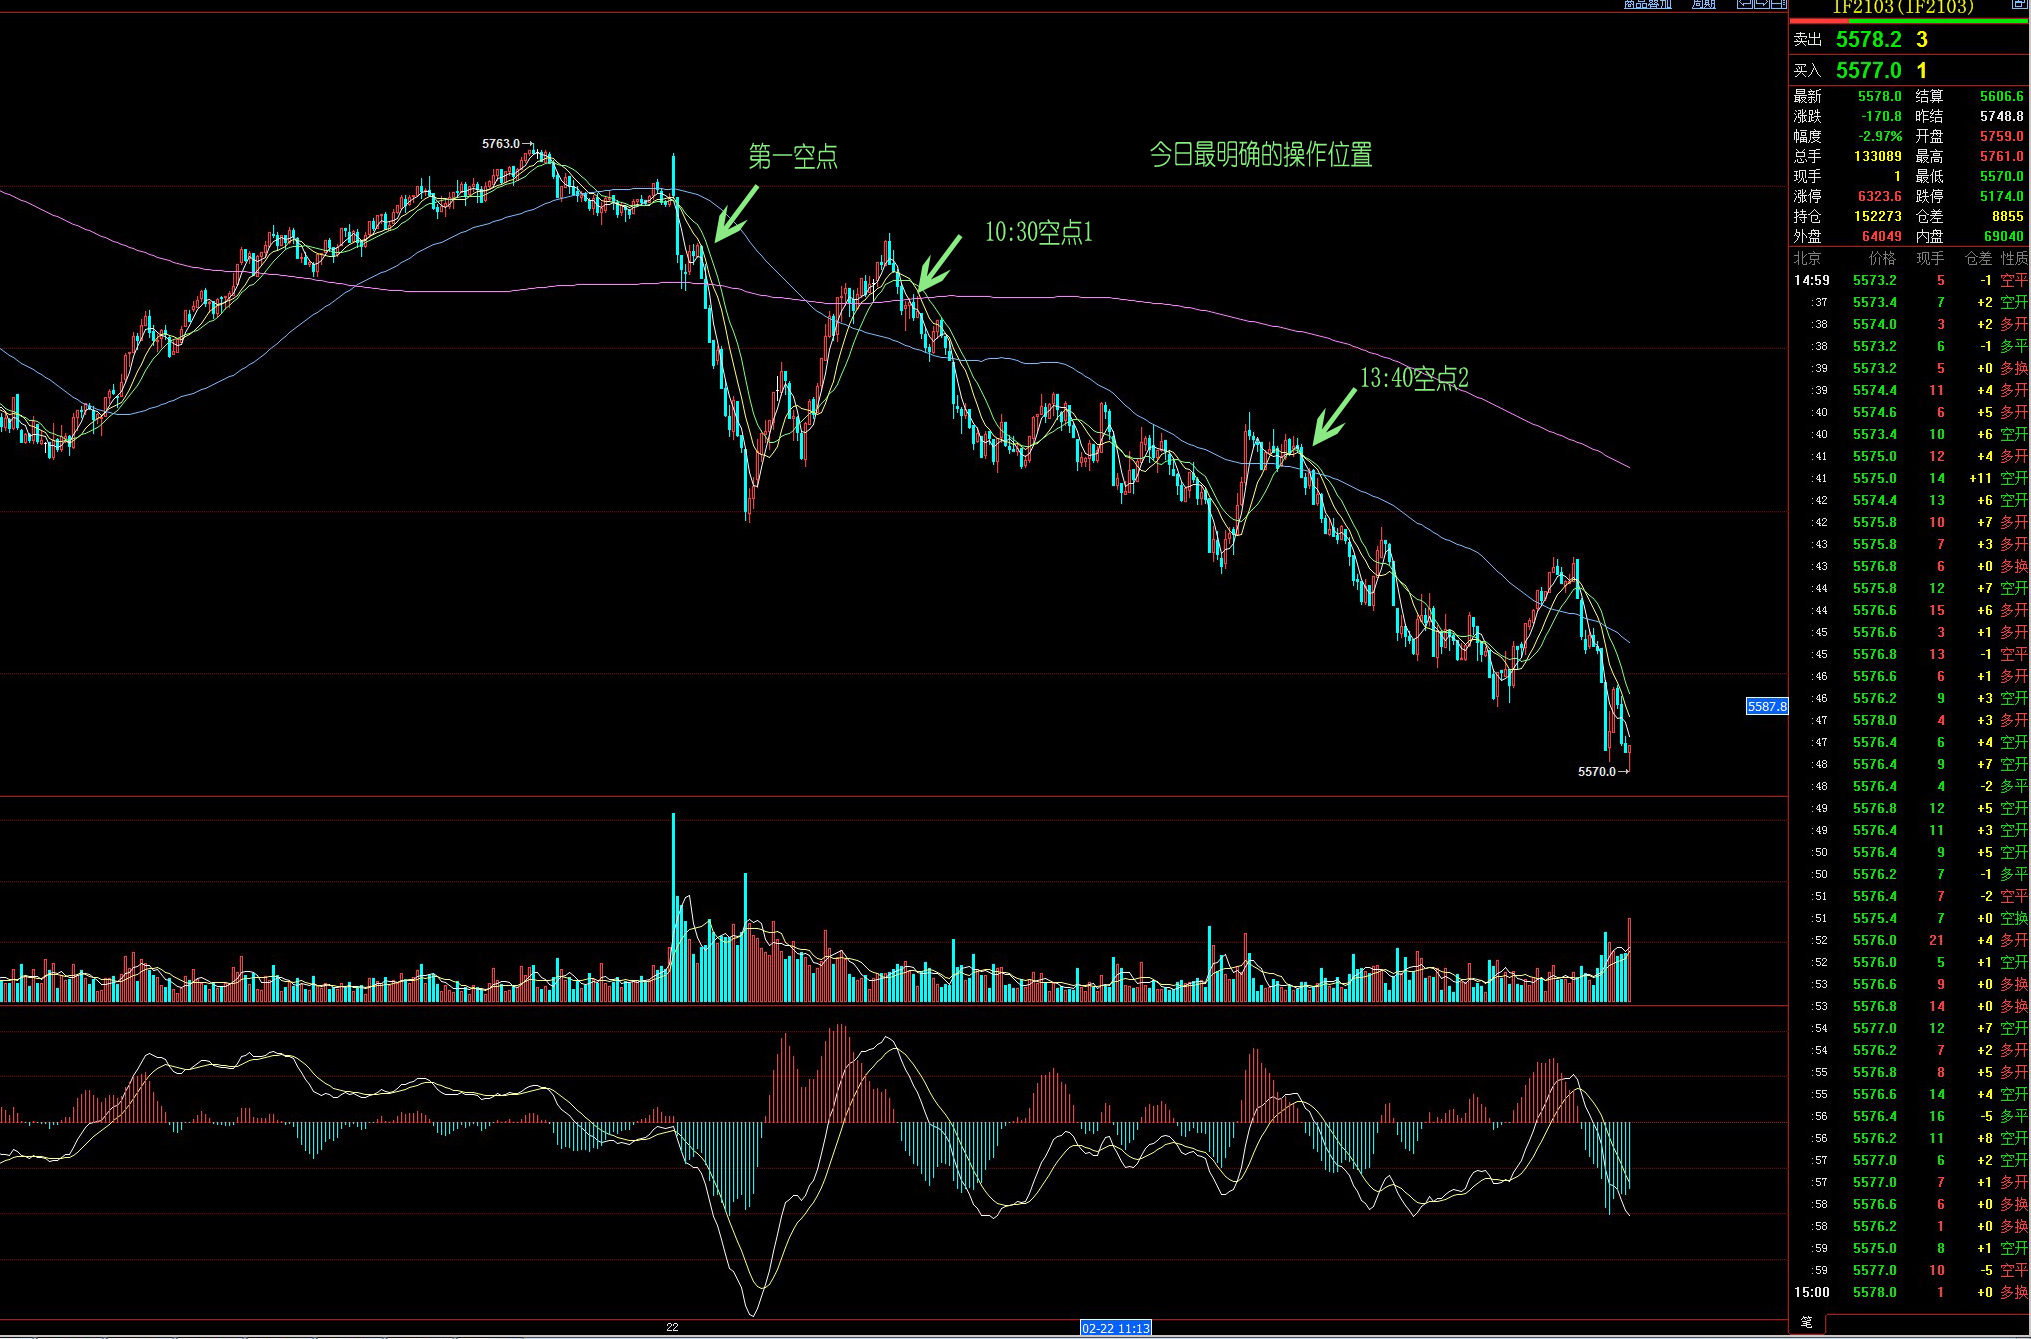The height and width of the screenshot is (1339, 2031).
Task: Select the 涨跌 value -170.8
Action: pyautogui.click(x=1881, y=116)
